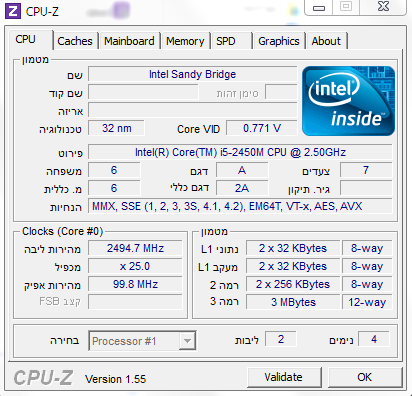Click the OK button

365,377
